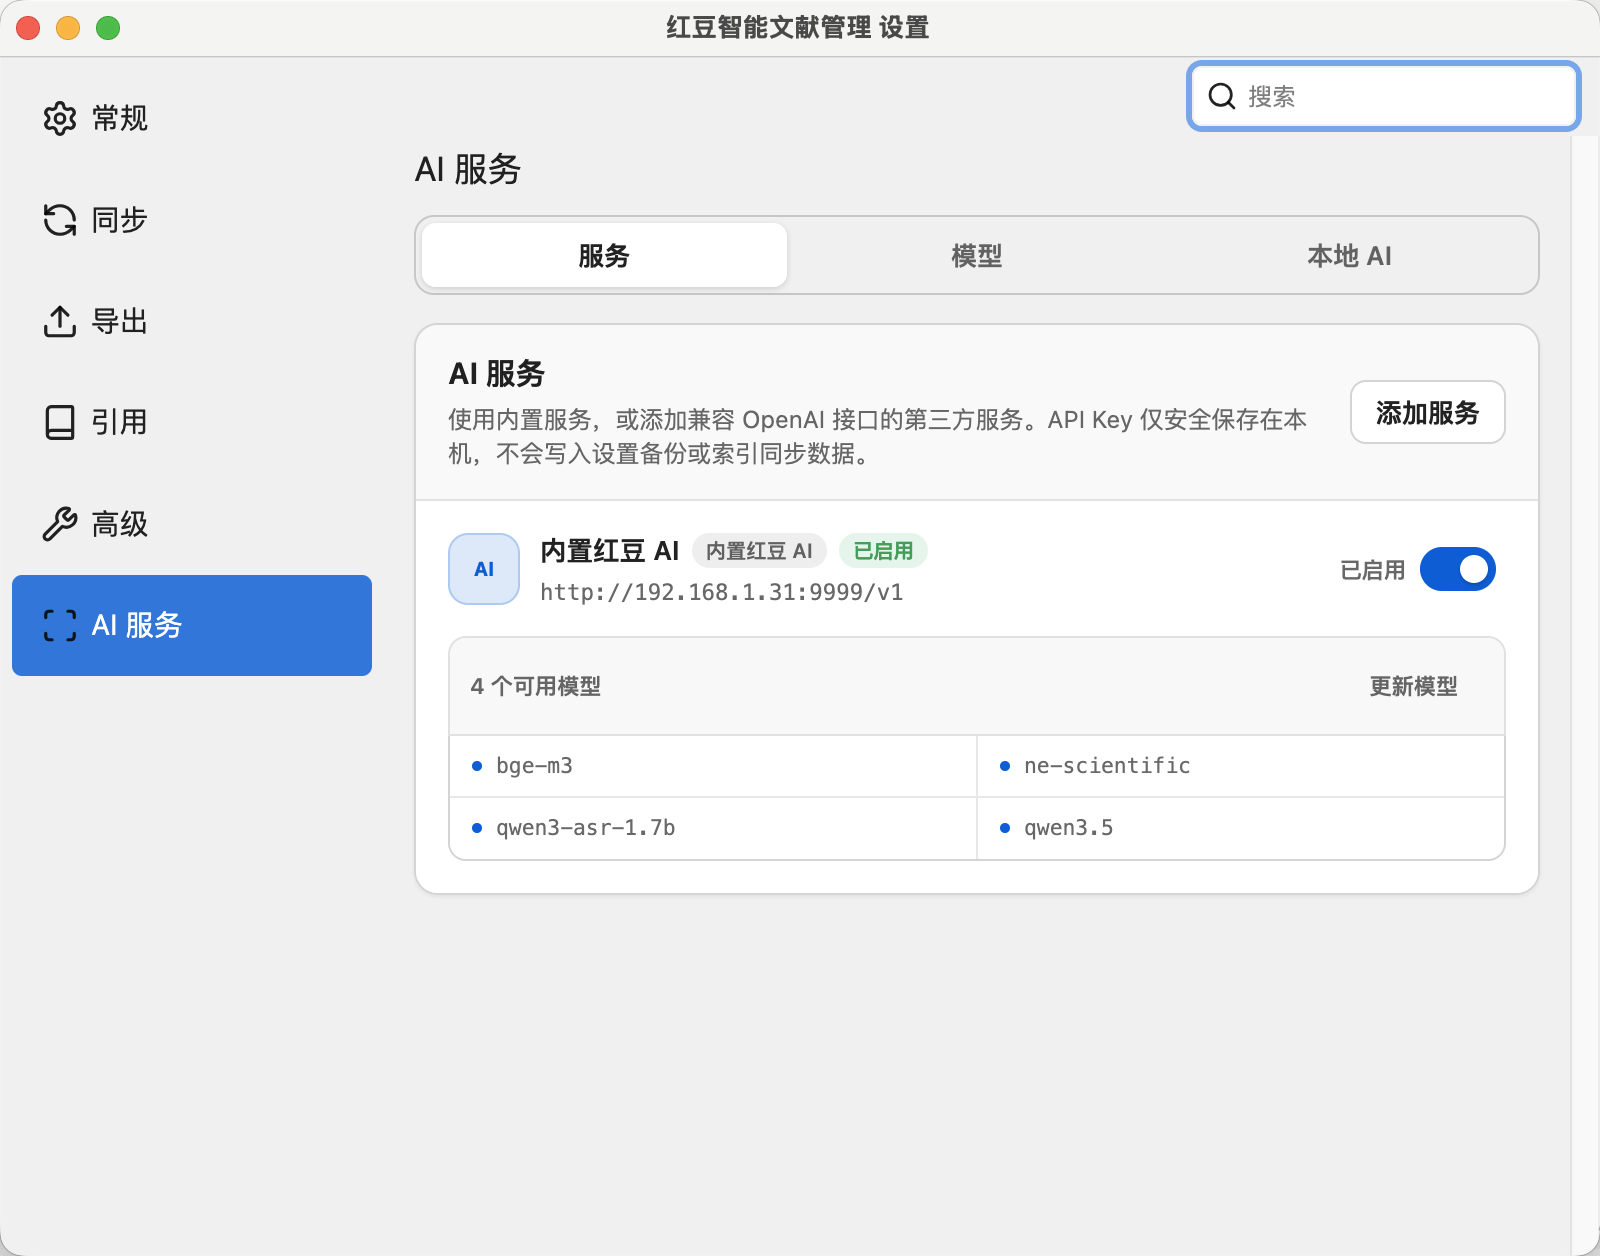1600x1256 pixels.
Task: Click the qwen3-asr-1.7b model entry
Action: [713, 828]
